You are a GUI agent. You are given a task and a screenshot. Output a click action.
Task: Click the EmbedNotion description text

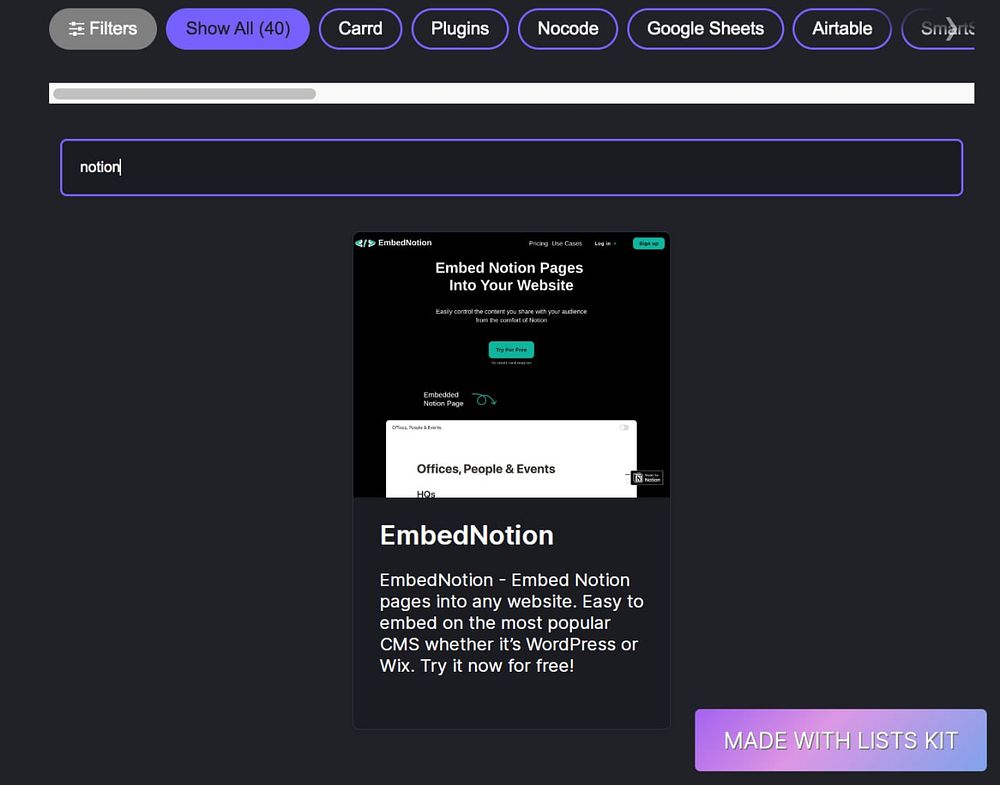511,622
